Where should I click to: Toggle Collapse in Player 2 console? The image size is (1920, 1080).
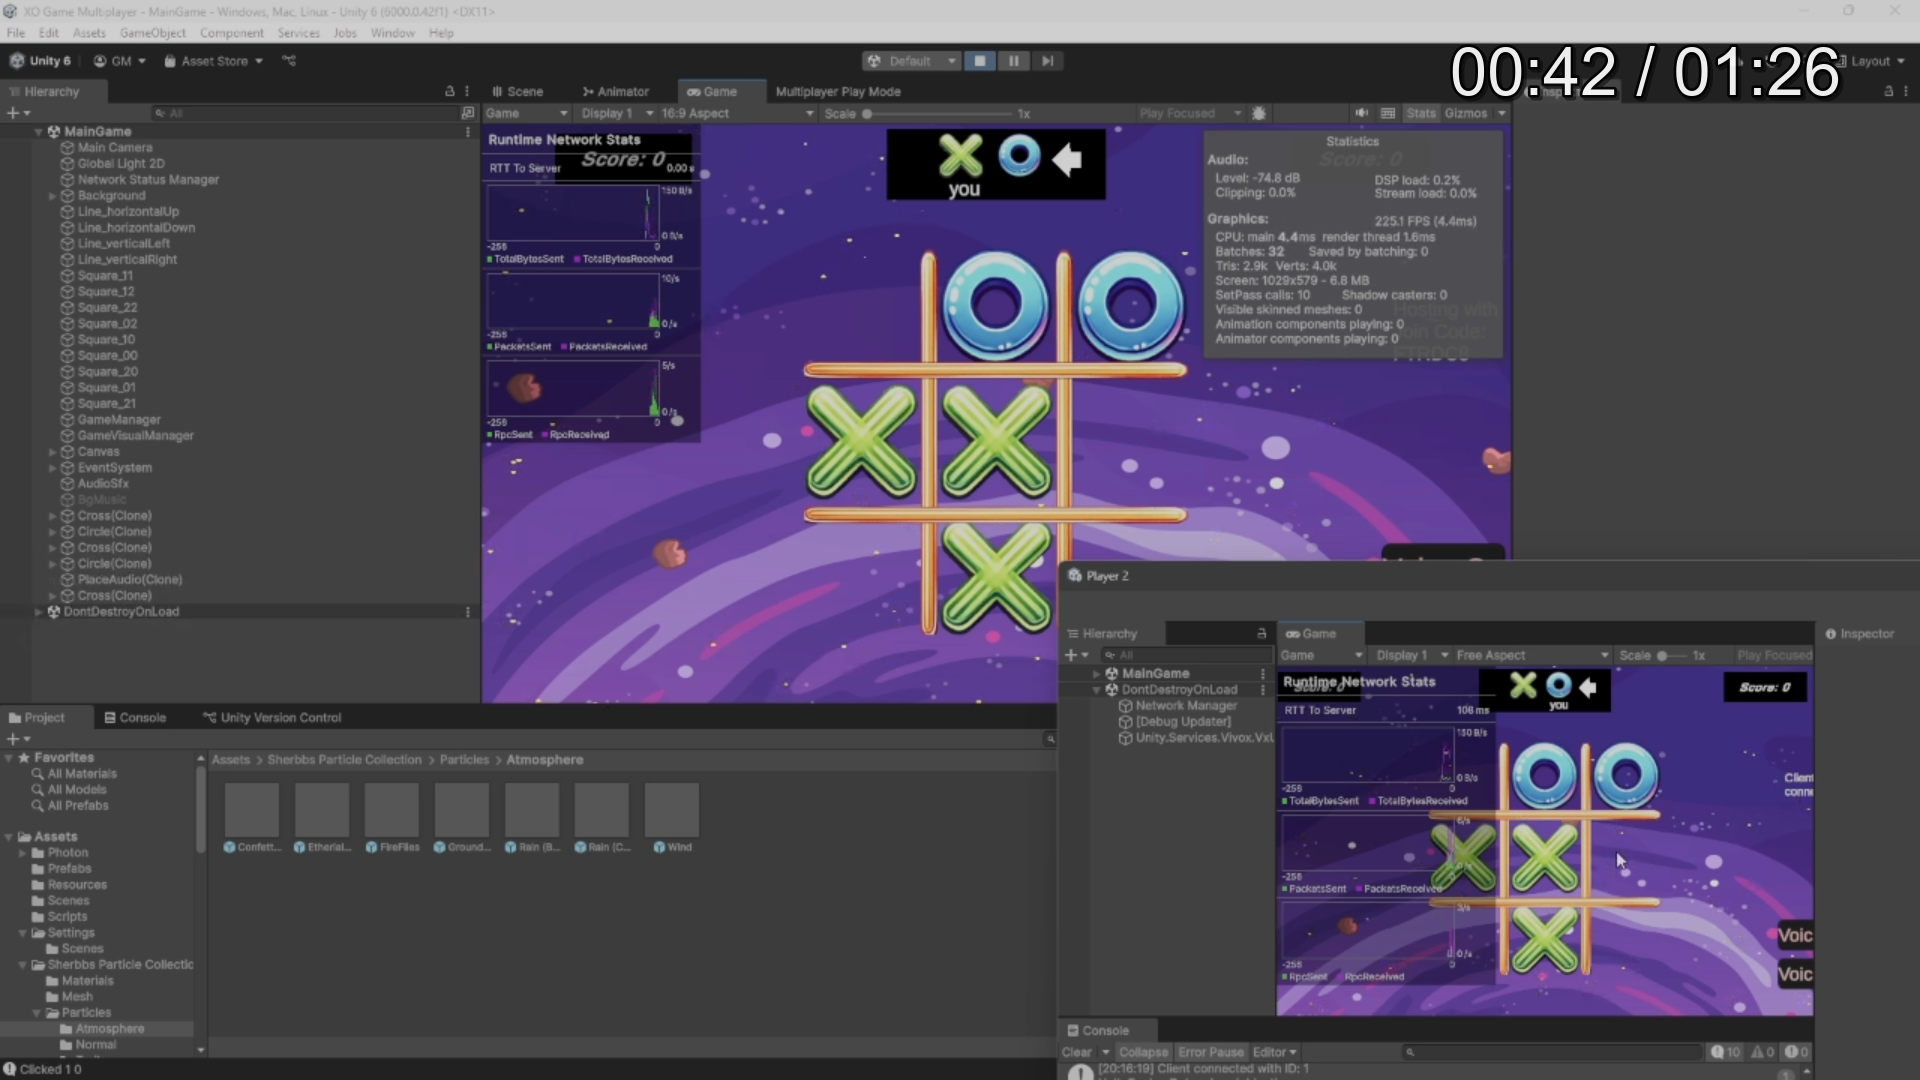click(x=1143, y=1052)
